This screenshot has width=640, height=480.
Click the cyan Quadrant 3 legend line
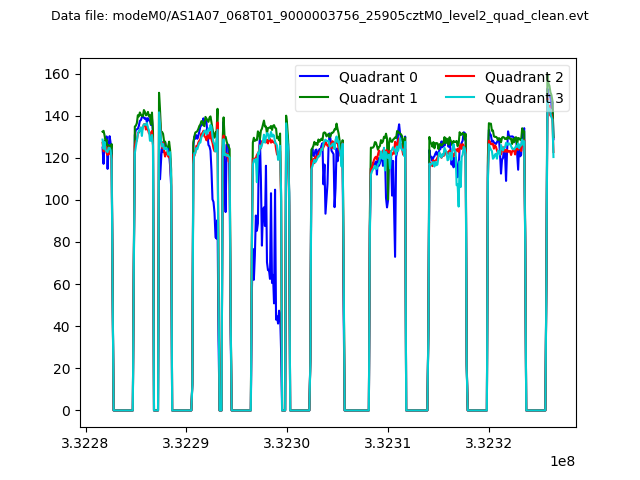pyautogui.click(x=462, y=98)
